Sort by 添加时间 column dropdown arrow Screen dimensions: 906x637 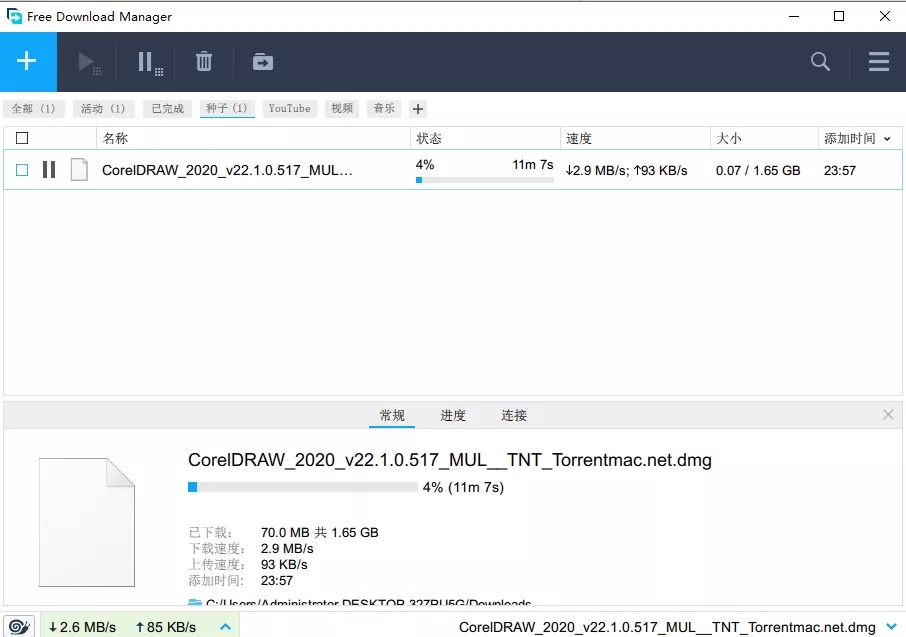point(887,139)
